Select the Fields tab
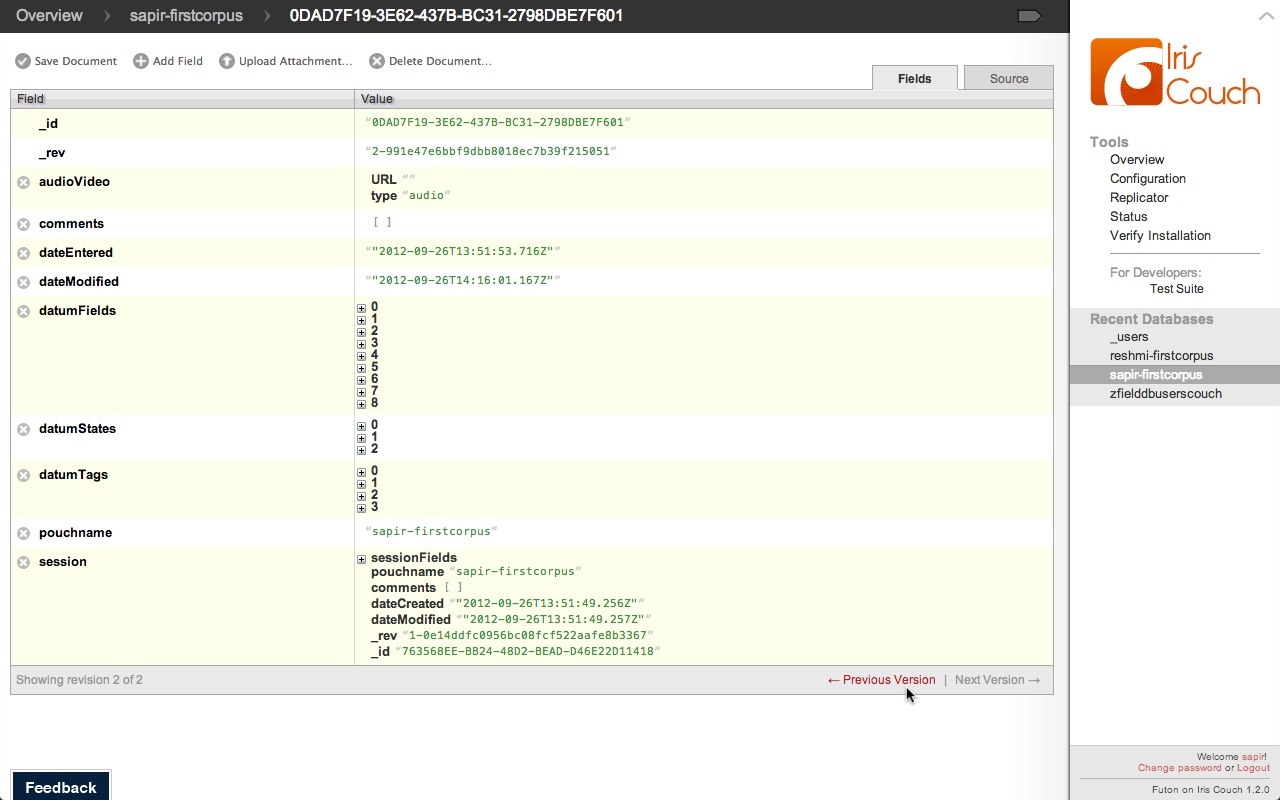Image resolution: width=1280 pixels, height=800 pixels. [x=915, y=79]
